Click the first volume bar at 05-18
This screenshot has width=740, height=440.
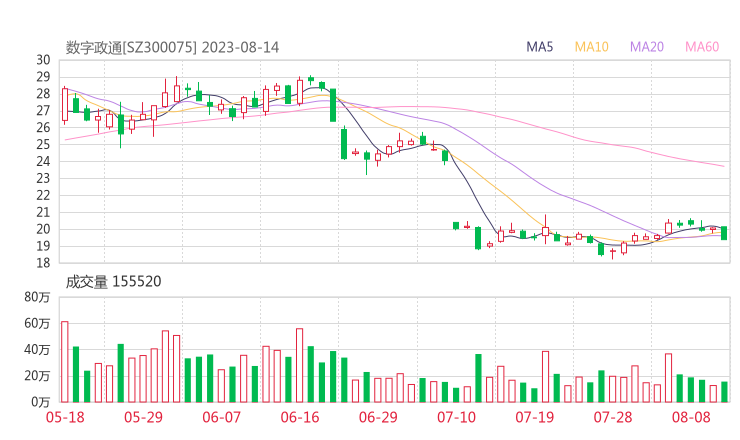click(x=65, y=362)
